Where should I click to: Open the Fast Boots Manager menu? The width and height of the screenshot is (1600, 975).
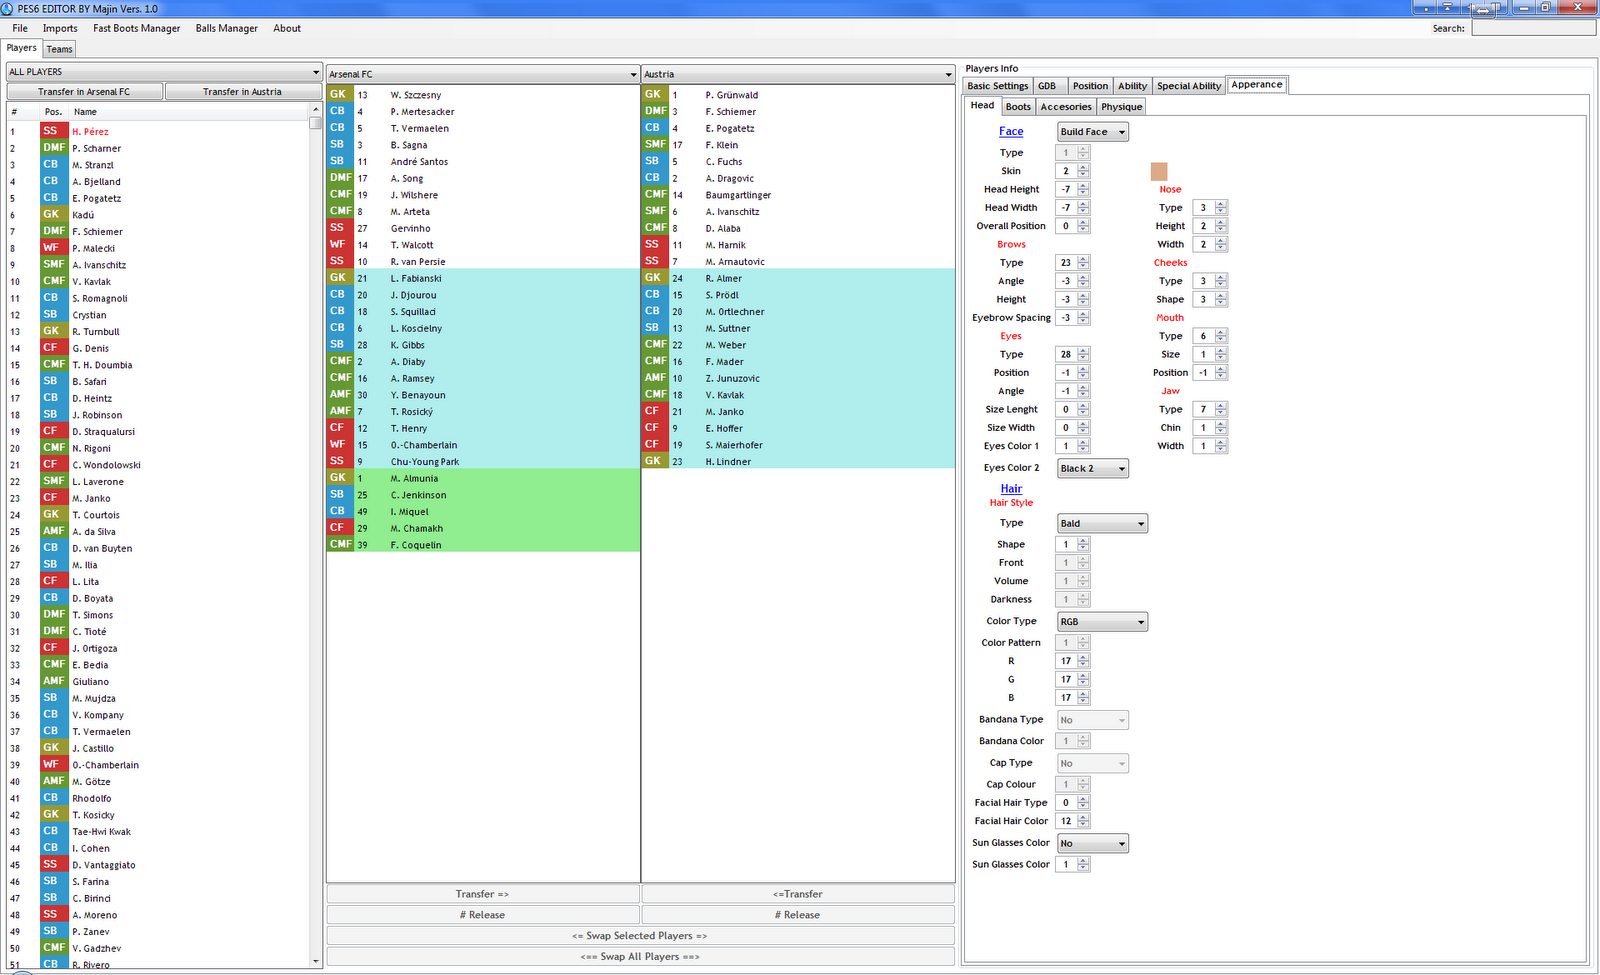point(136,28)
